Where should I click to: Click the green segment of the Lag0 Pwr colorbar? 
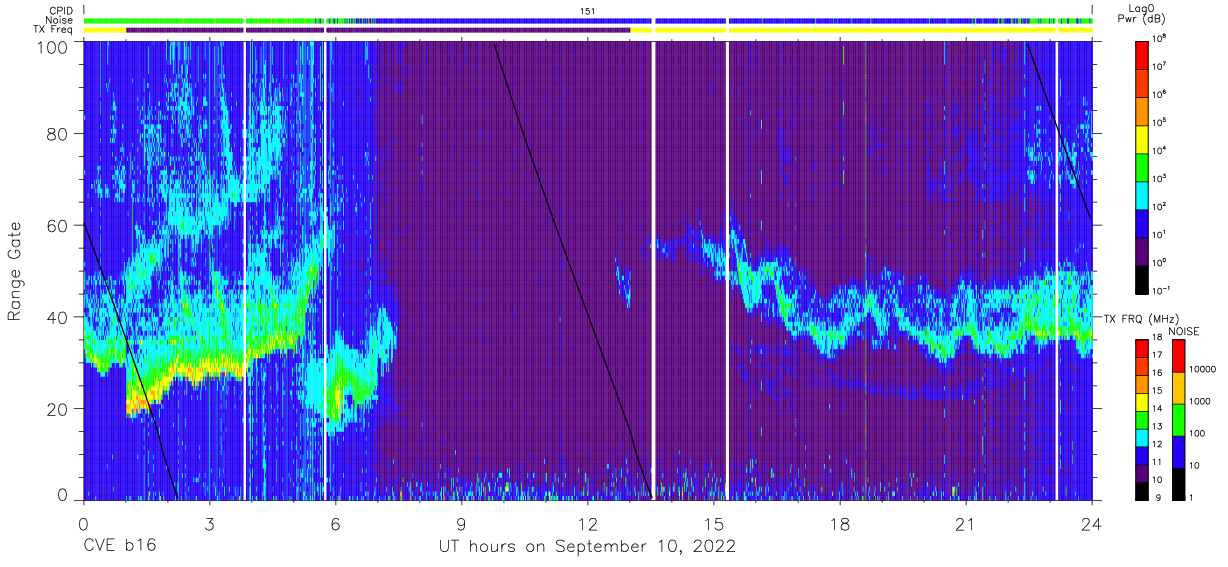point(1142,165)
